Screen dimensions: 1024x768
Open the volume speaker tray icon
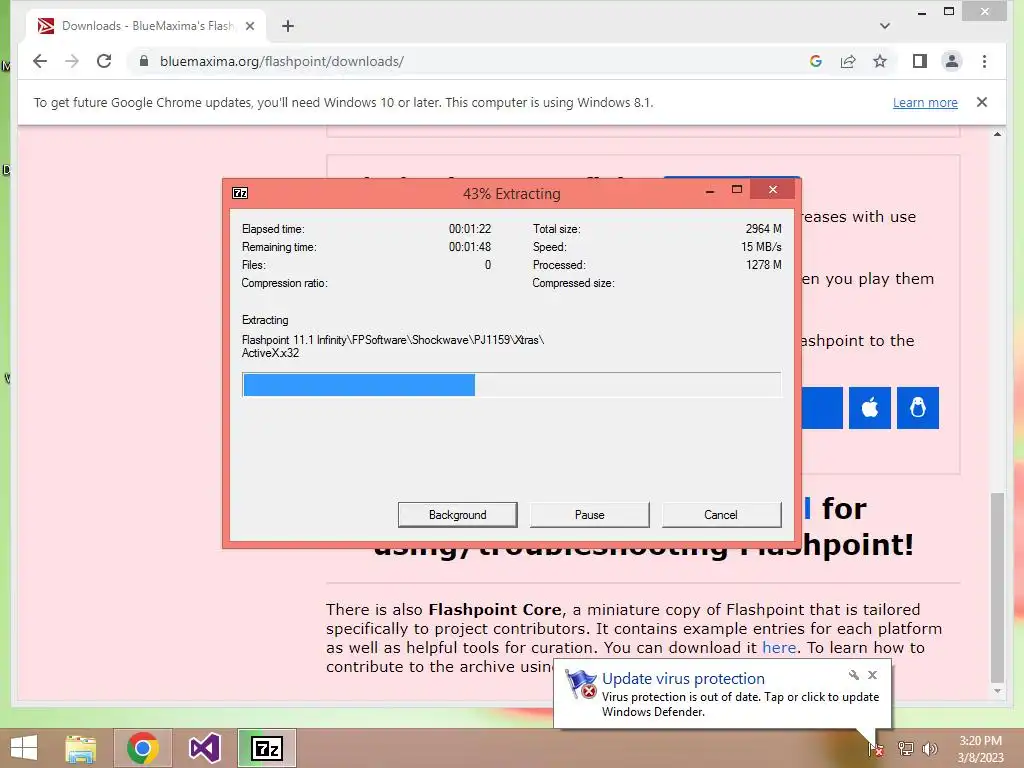pyautogui.click(x=930, y=749)
